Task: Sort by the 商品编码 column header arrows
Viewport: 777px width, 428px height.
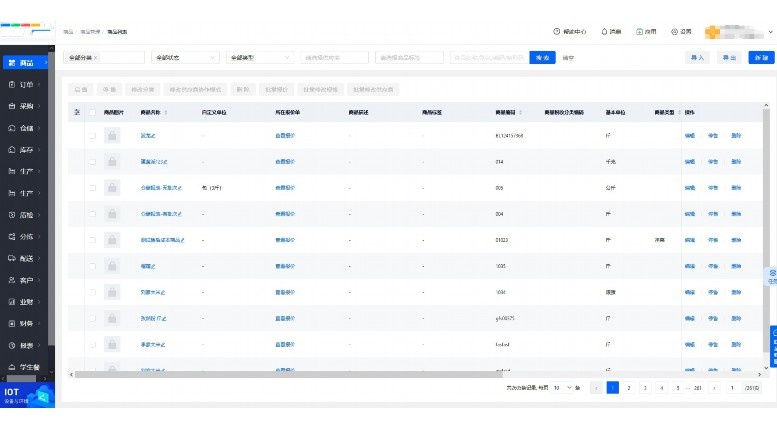Action: click(x=520, y=112)
